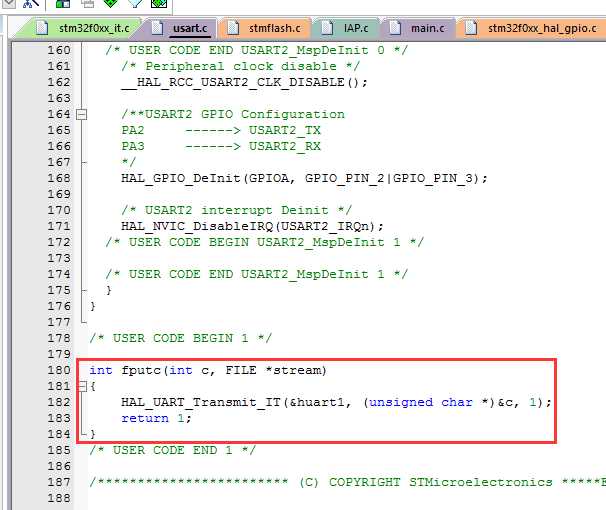The height and width of the screenshot is (510, 606).
Task: Click the "PA2 ------> USART2_TX" line
Action: (221, 130)
